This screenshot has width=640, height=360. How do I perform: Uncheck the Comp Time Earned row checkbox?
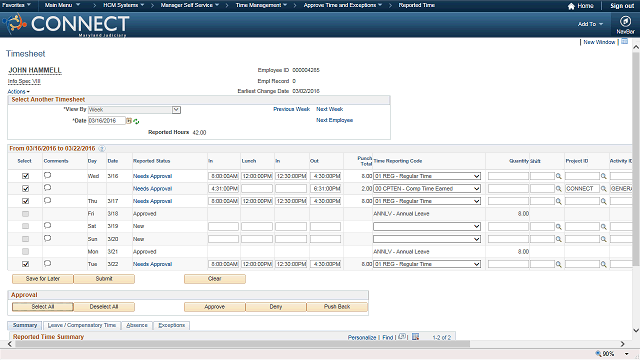coord(25,189)
